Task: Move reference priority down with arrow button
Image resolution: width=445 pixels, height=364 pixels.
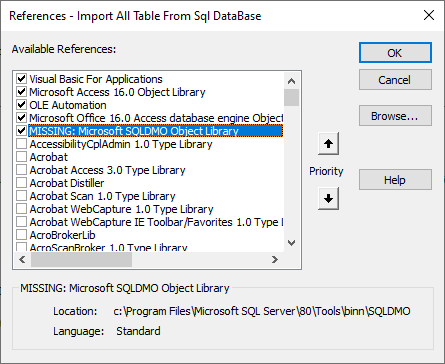Action: (328, 198)
